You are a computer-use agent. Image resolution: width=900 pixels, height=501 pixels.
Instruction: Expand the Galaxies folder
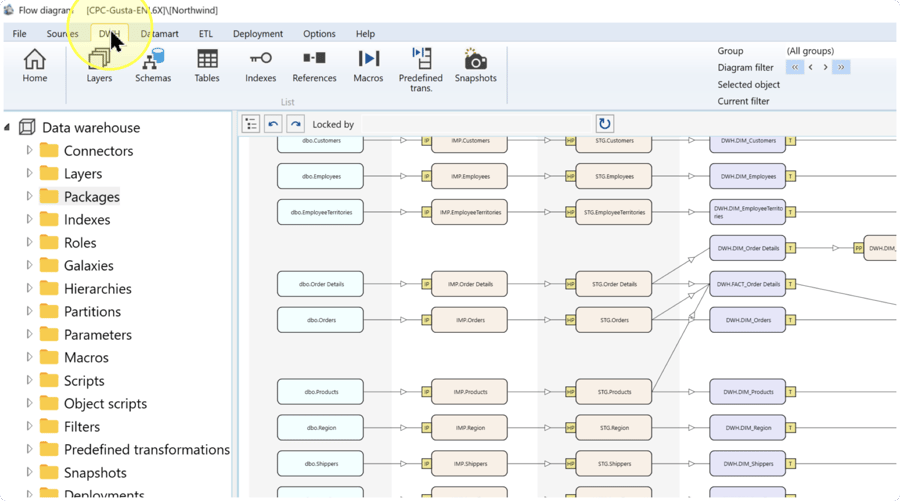(x=29, y=265)
